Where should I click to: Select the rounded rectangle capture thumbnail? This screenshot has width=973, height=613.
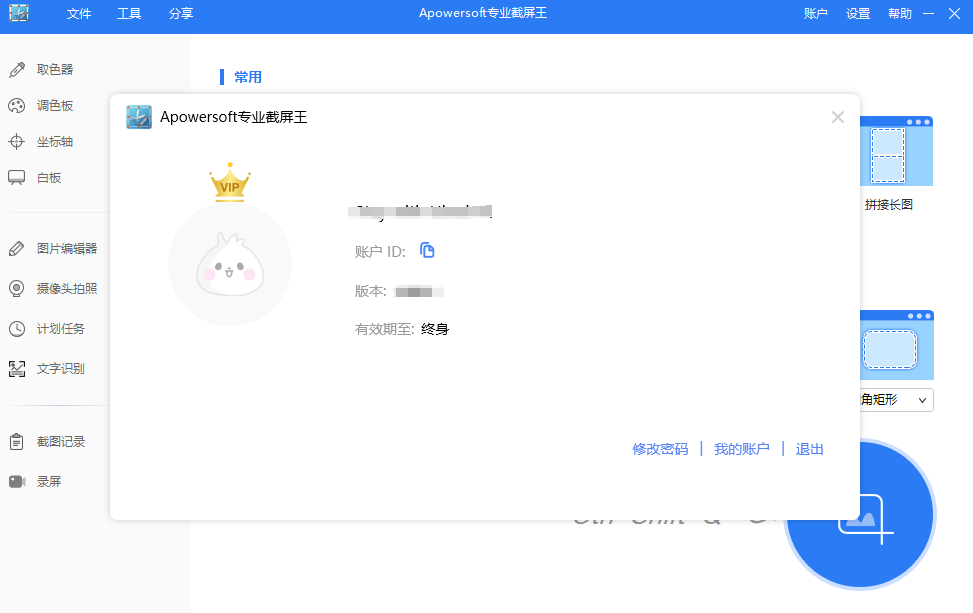click(x=897, y=345)
